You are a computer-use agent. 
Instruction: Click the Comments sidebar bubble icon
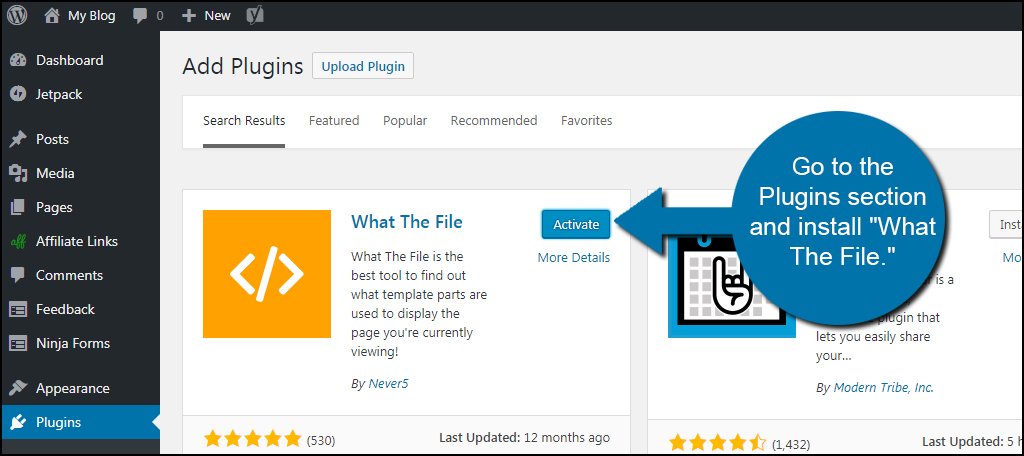pyautogui.click(x=18, y=275)
